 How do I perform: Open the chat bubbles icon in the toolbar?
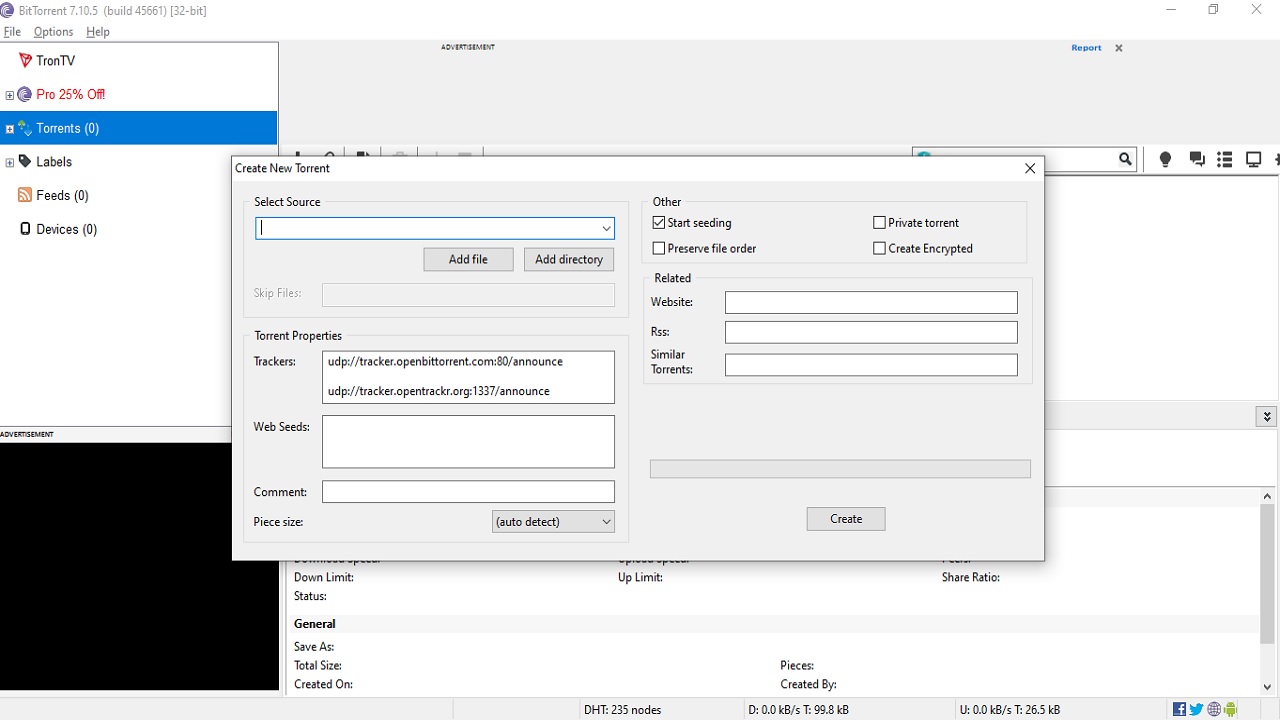(1196, 159)
